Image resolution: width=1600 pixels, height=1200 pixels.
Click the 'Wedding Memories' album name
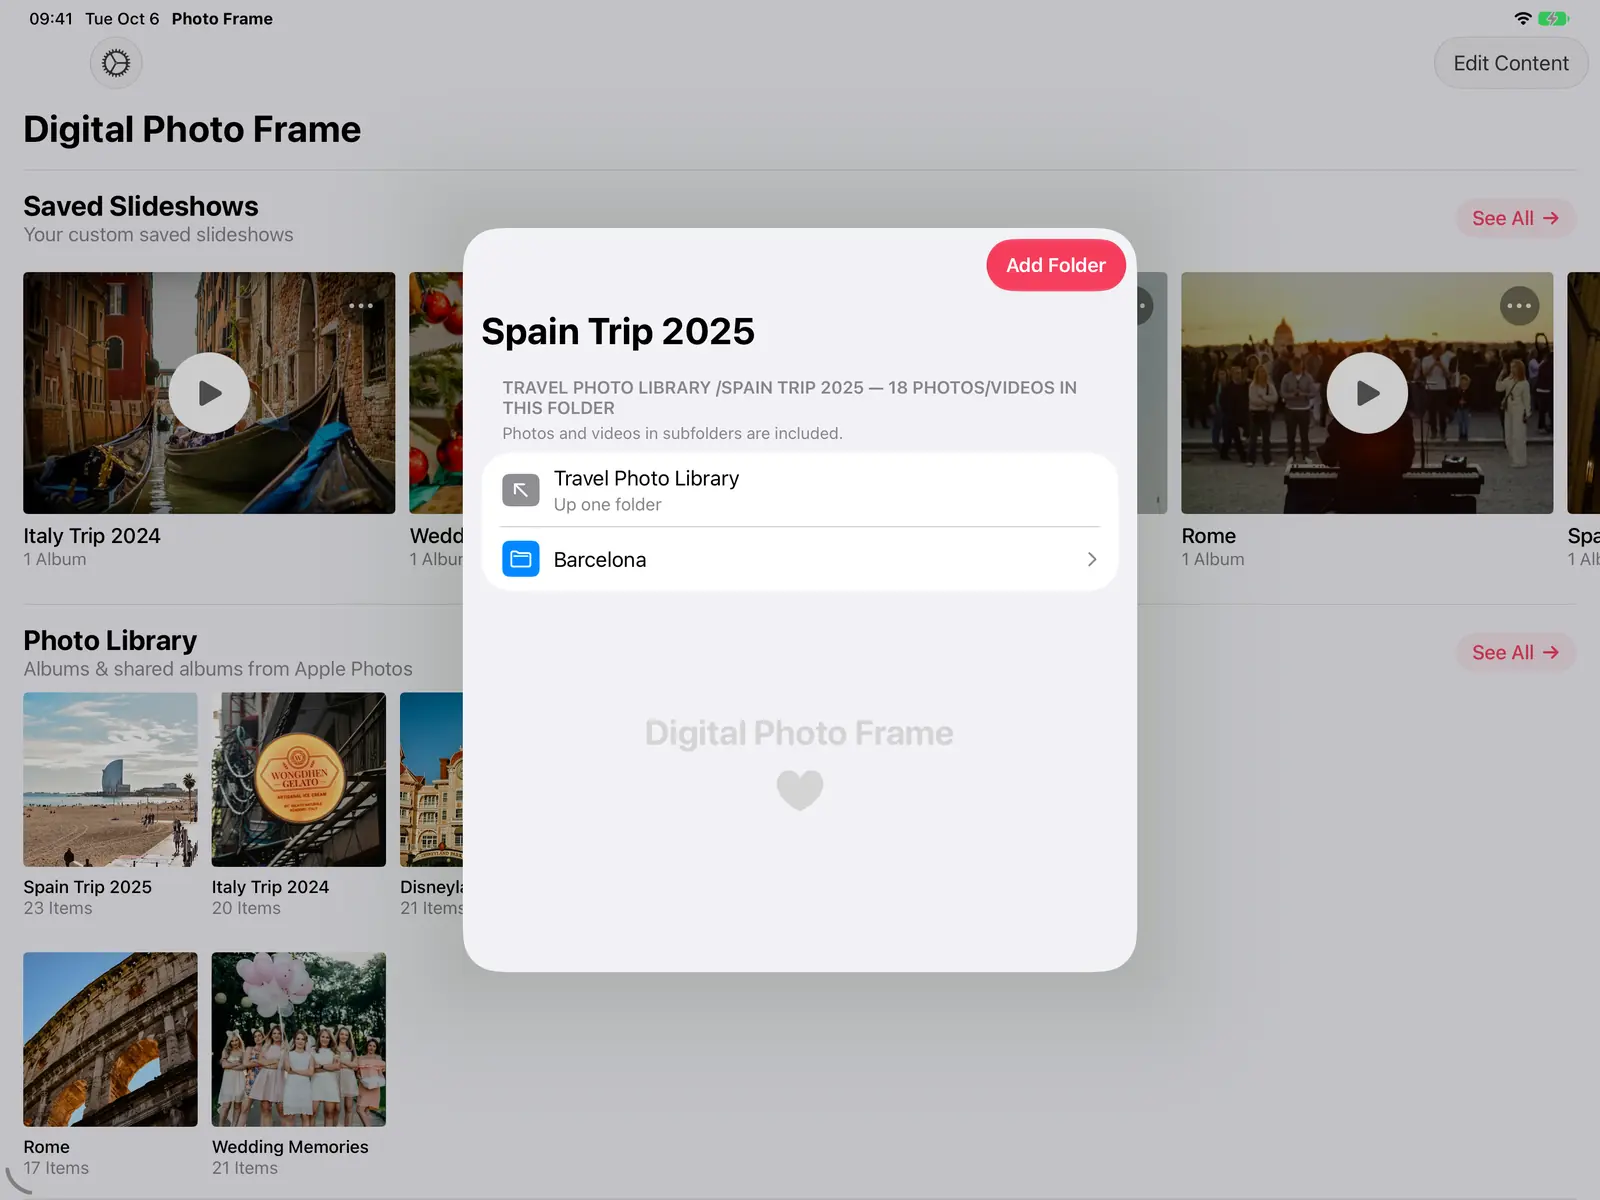(290, 1147)
